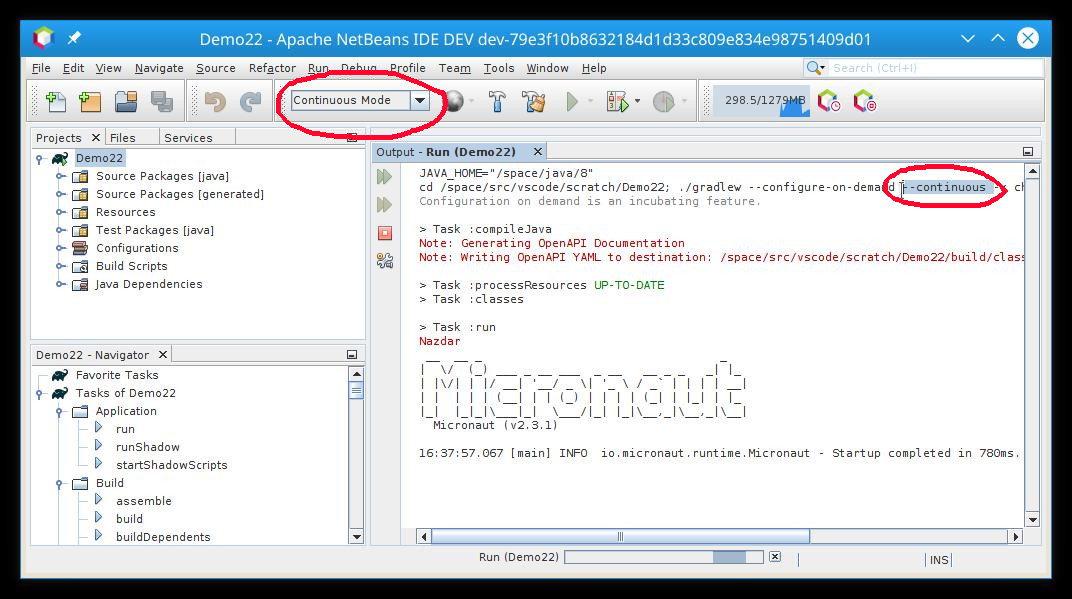Click the Output horizontal scrollbar thumb
The image size is (1072, 599).
click(x=620, y=537)
